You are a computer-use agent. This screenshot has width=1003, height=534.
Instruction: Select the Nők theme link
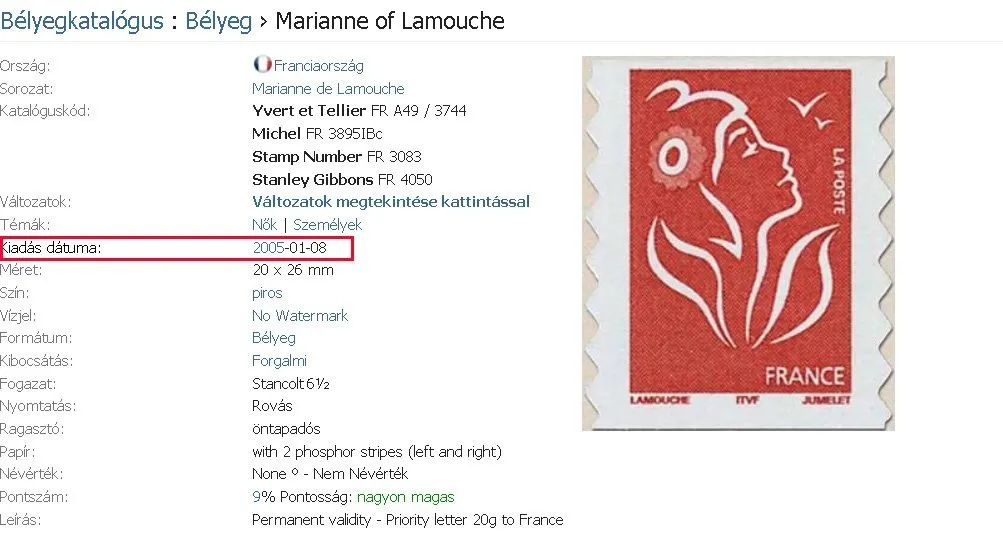pos(264,225)
